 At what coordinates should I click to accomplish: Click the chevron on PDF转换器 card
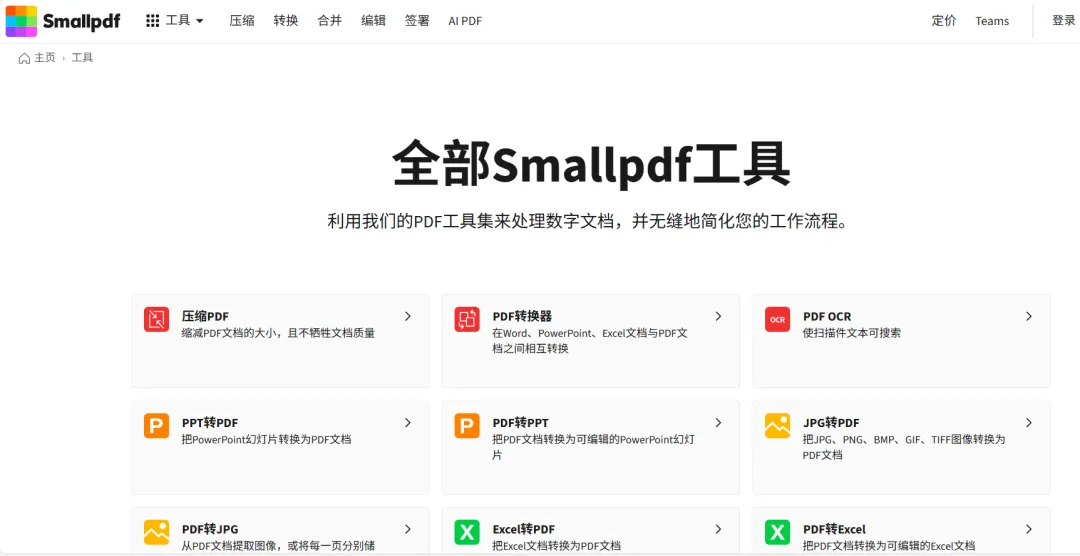click(718, 316)
